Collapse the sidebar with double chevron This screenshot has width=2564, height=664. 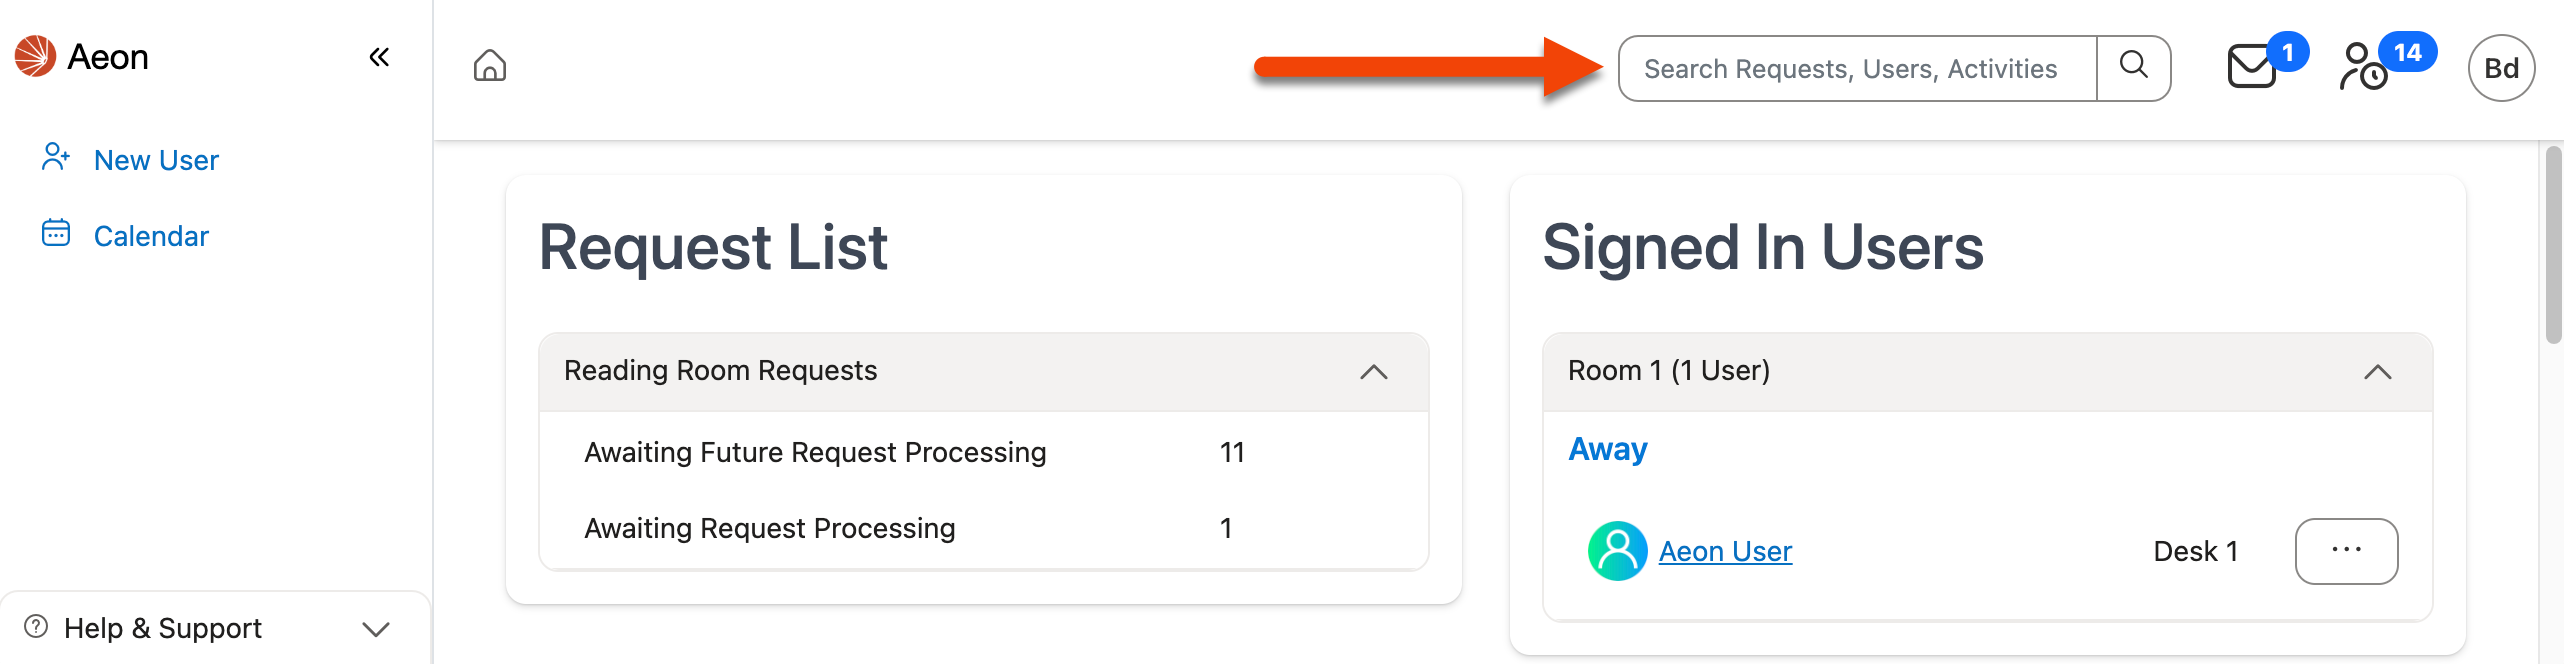coord(379,57)
